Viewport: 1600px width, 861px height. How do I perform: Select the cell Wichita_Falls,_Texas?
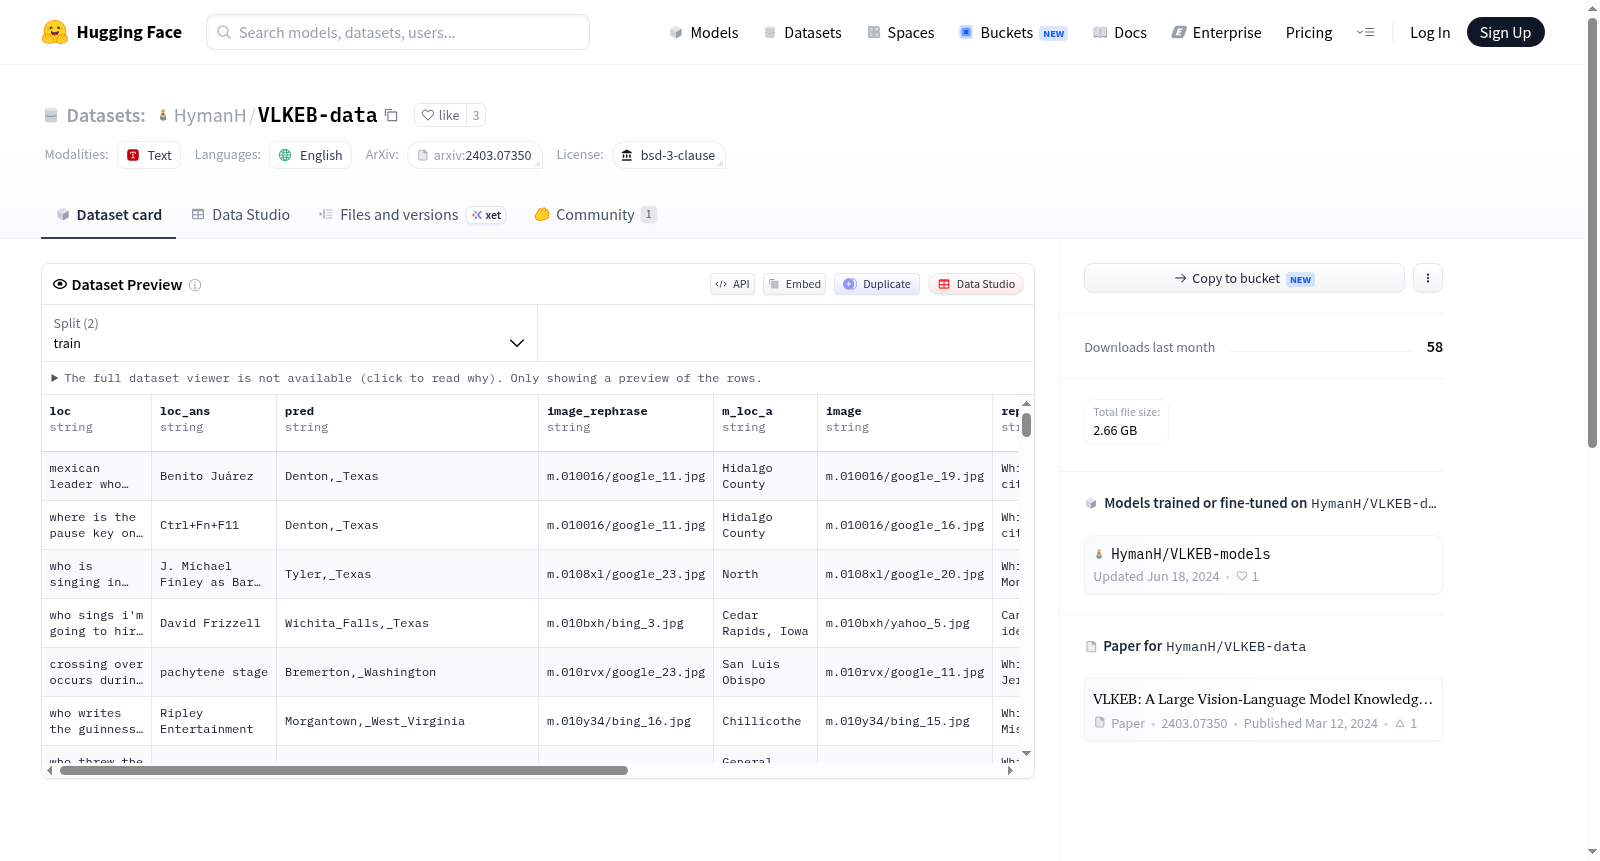click(408, 623)
